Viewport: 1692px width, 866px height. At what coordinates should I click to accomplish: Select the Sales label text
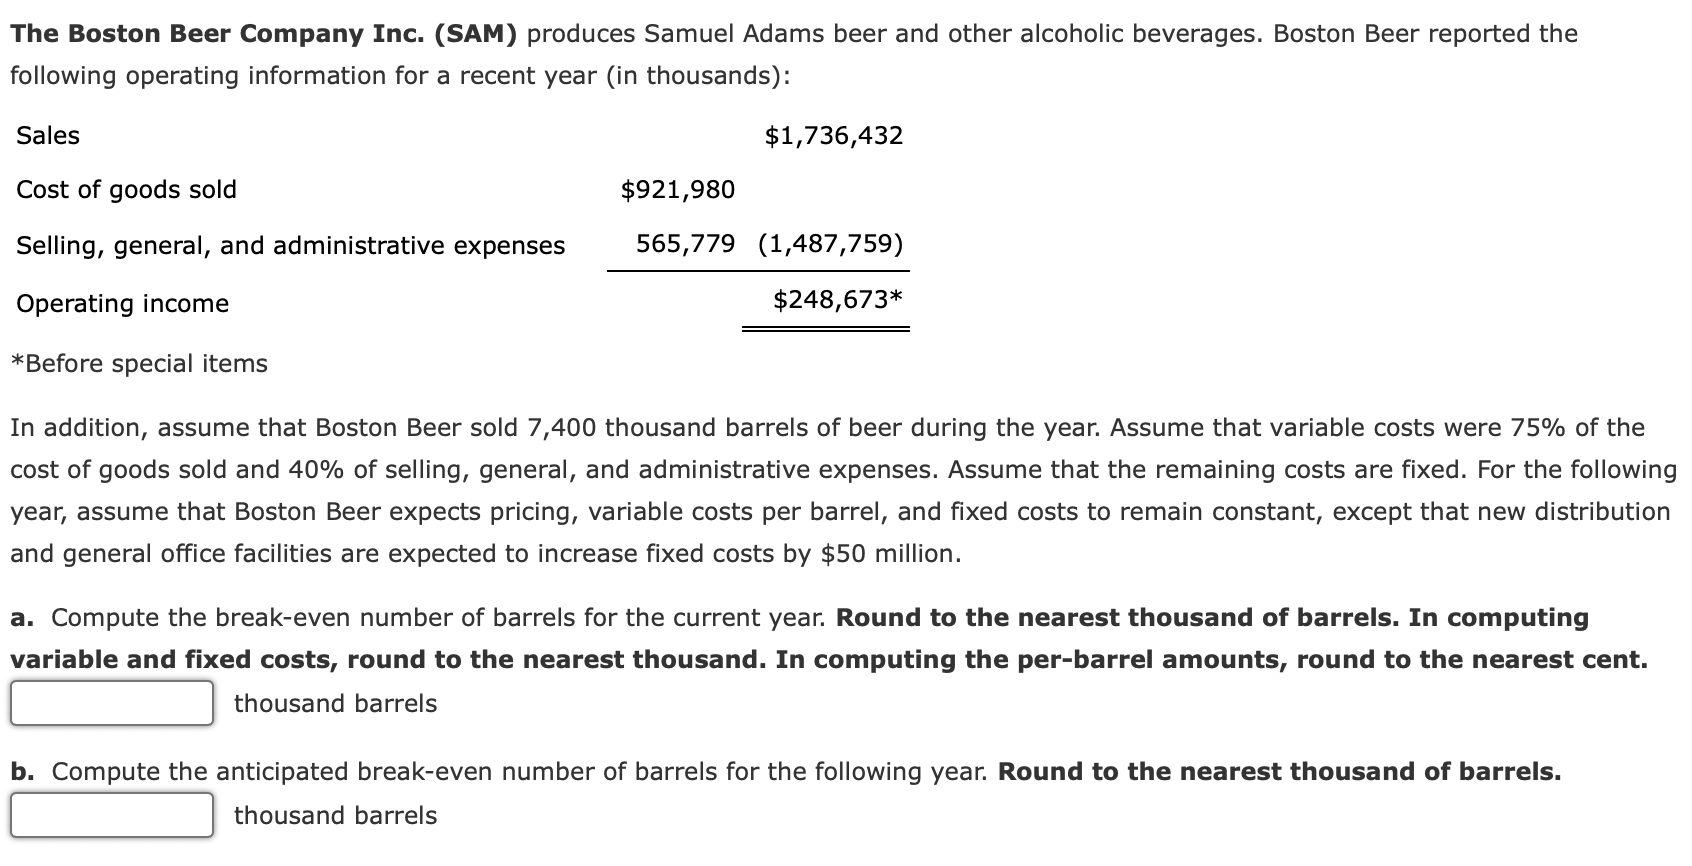click(x=47, y=136)
